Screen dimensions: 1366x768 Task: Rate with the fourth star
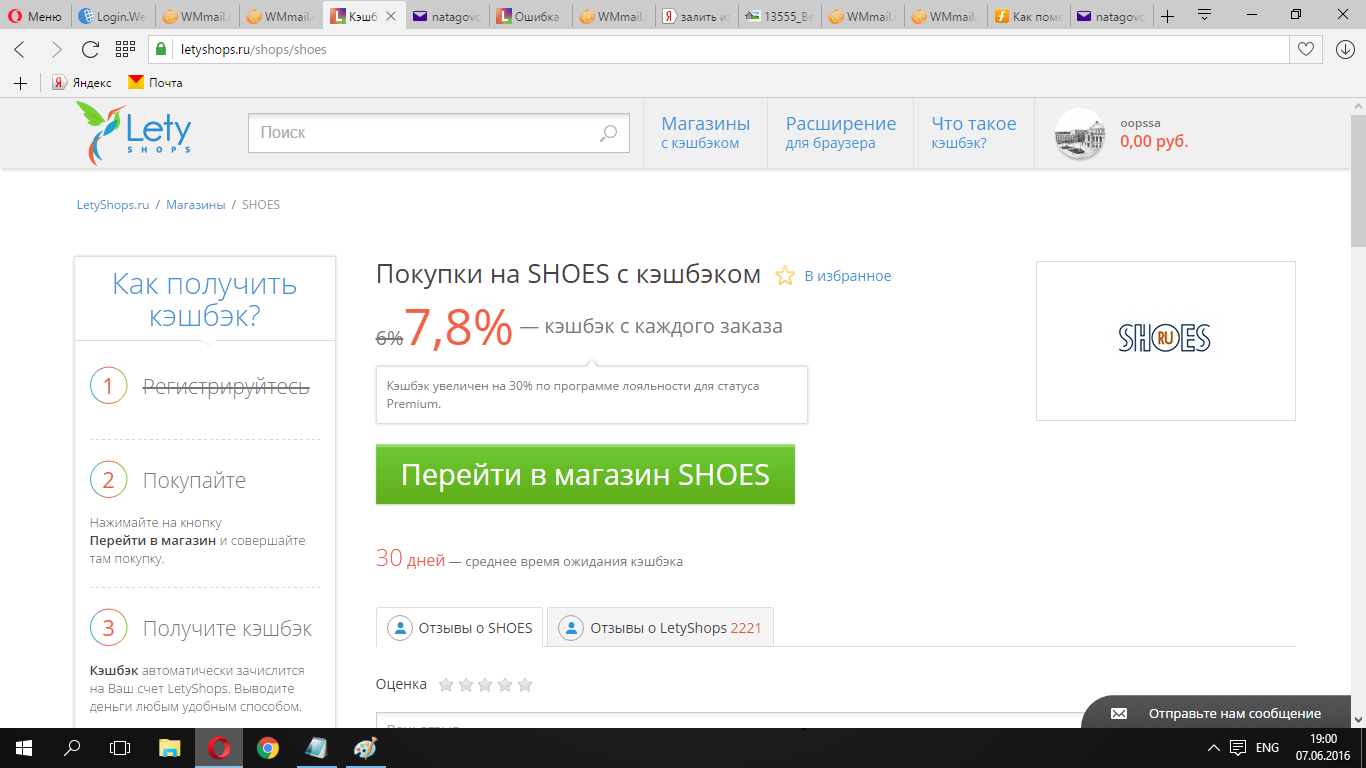click(505, 685)
